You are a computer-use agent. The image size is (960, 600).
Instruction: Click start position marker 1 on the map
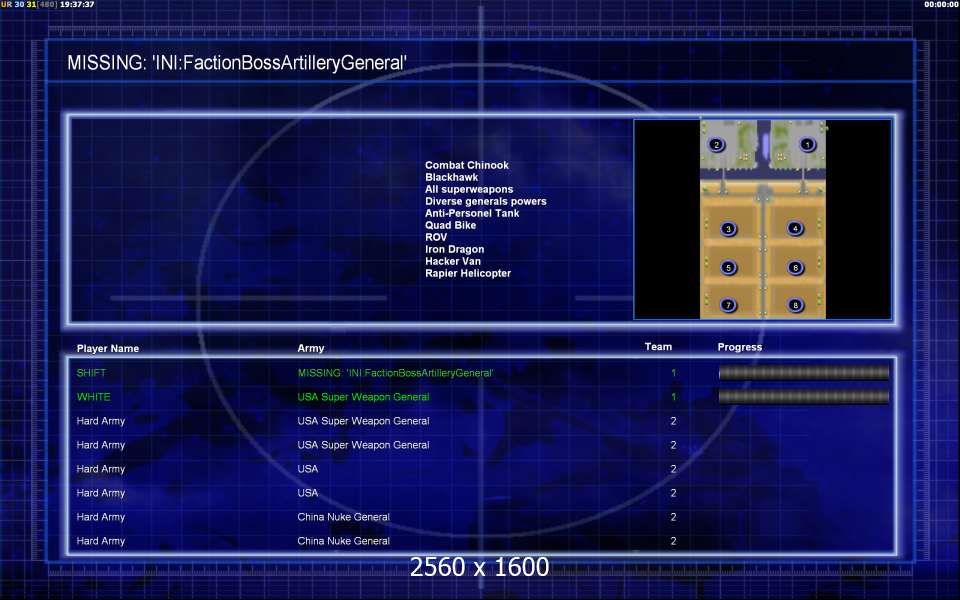[x=807, y=145]
